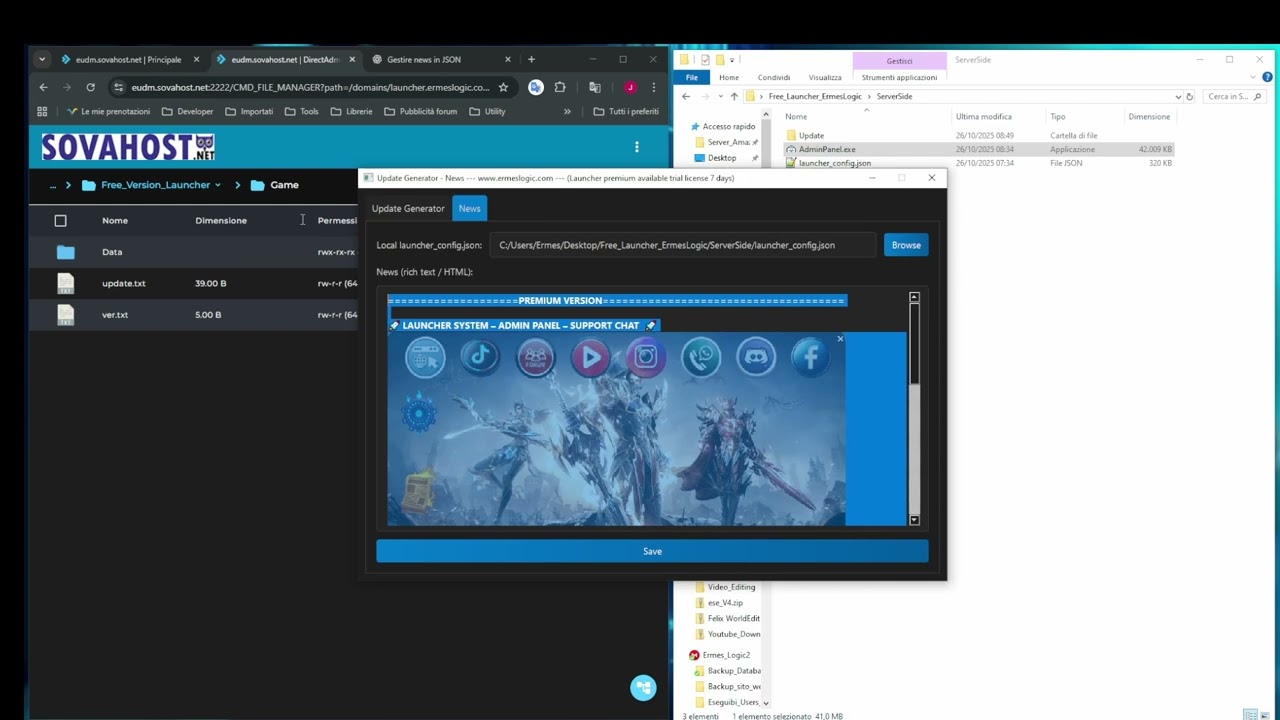Open the Developer bookmark folder
The image size is (1280, 720).
(187, 111)
